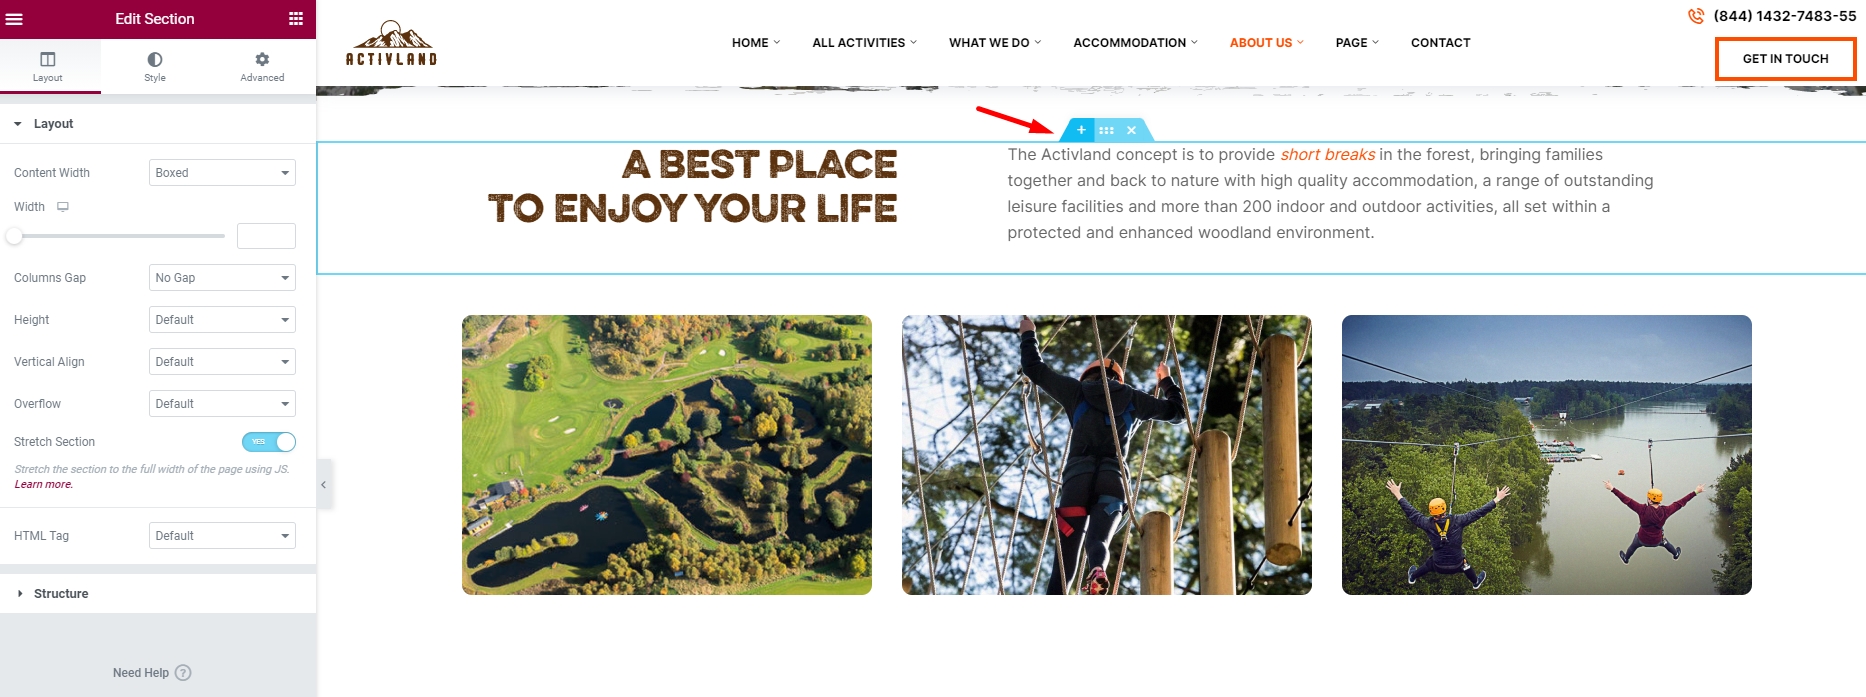The image size is (1866, 697).
Task: Open the Columns Gap dropdown
Action: 222,278
